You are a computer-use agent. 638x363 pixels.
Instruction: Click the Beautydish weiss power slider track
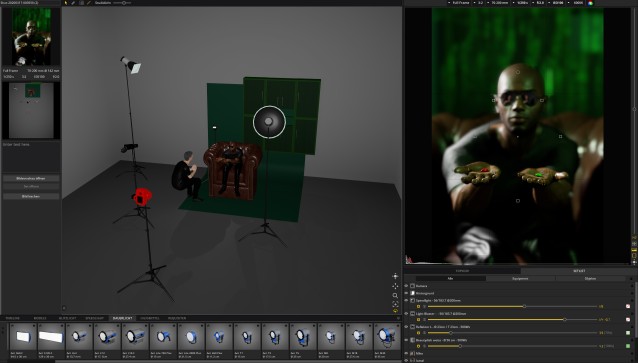[512, 346]
